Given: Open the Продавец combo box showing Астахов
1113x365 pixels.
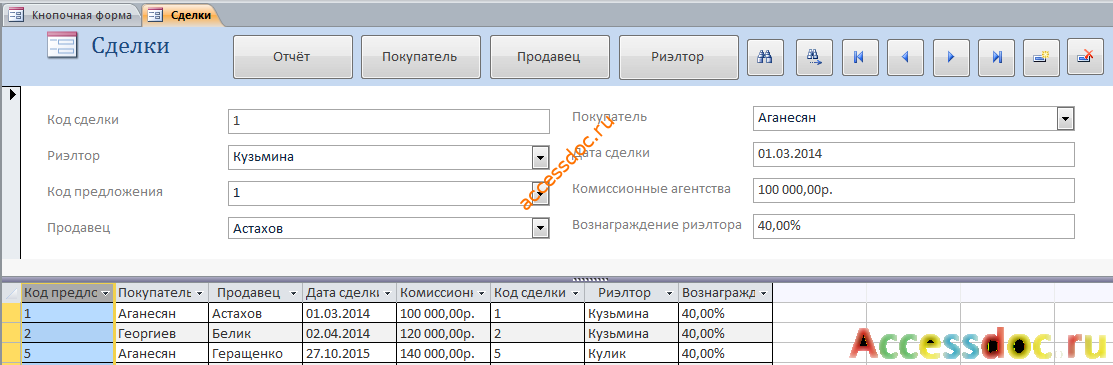Looking at the screenshot, I should click(541, 228).
